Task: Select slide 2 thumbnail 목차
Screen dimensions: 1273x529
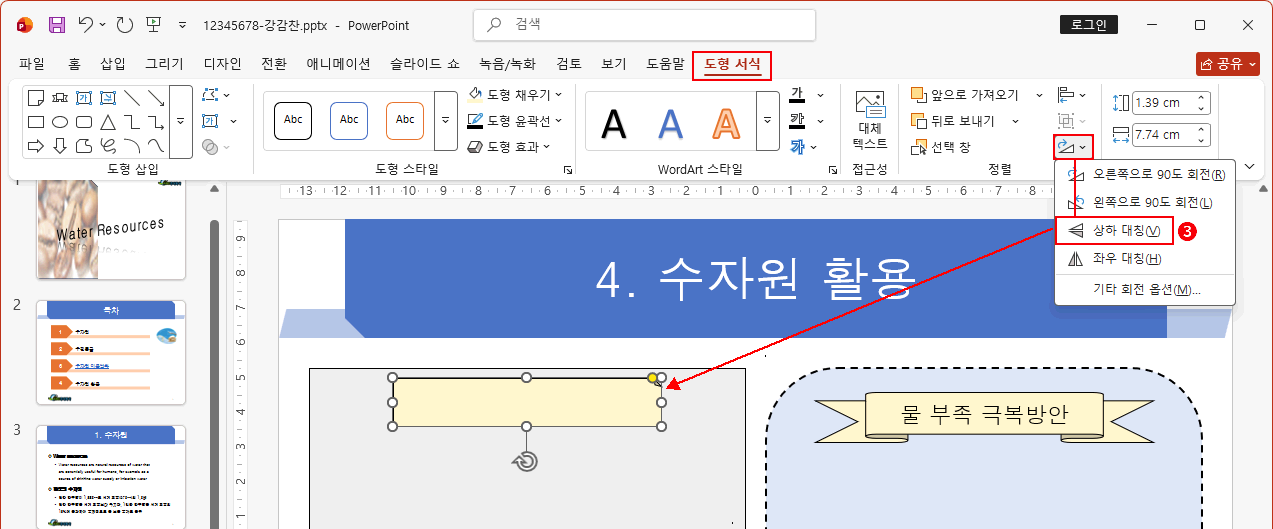Action: pos(111,352)
